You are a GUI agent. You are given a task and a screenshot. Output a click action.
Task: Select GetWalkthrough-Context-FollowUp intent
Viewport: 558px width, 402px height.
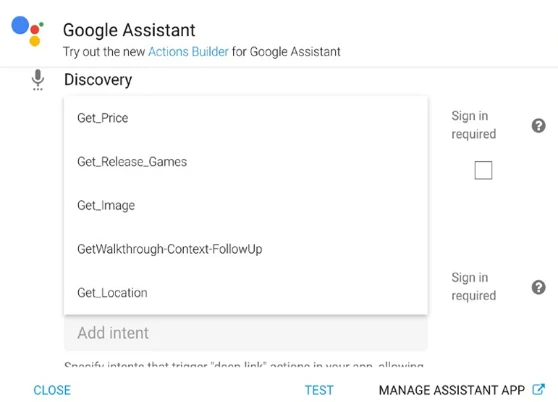click(x=246, y=249)
